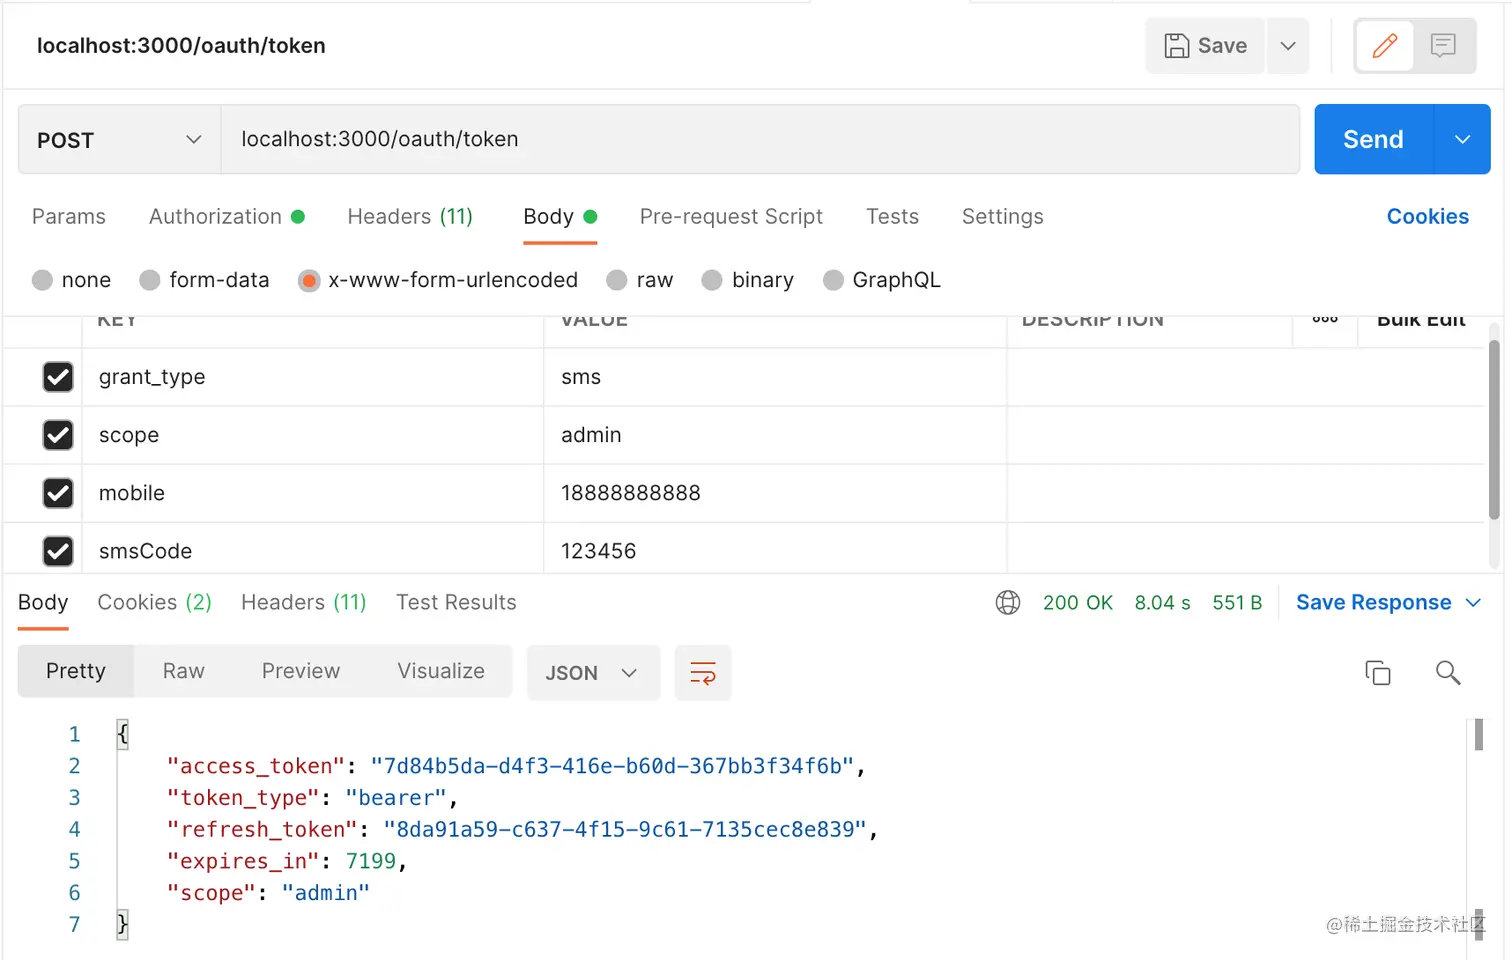Toggle word wrap in response
1512x960 pixels.
pyautogui.click(x=703, y=673)
